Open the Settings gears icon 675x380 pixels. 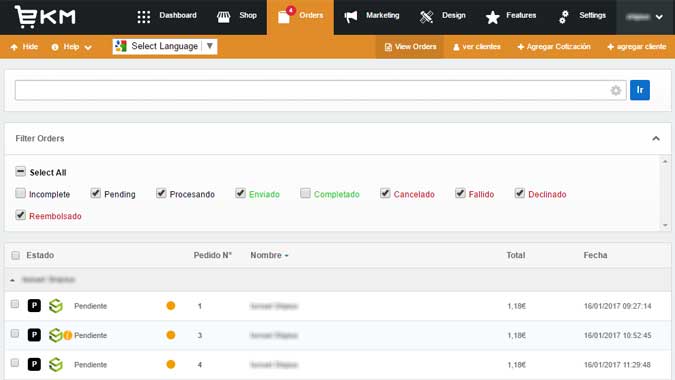[x=564, y=17]
